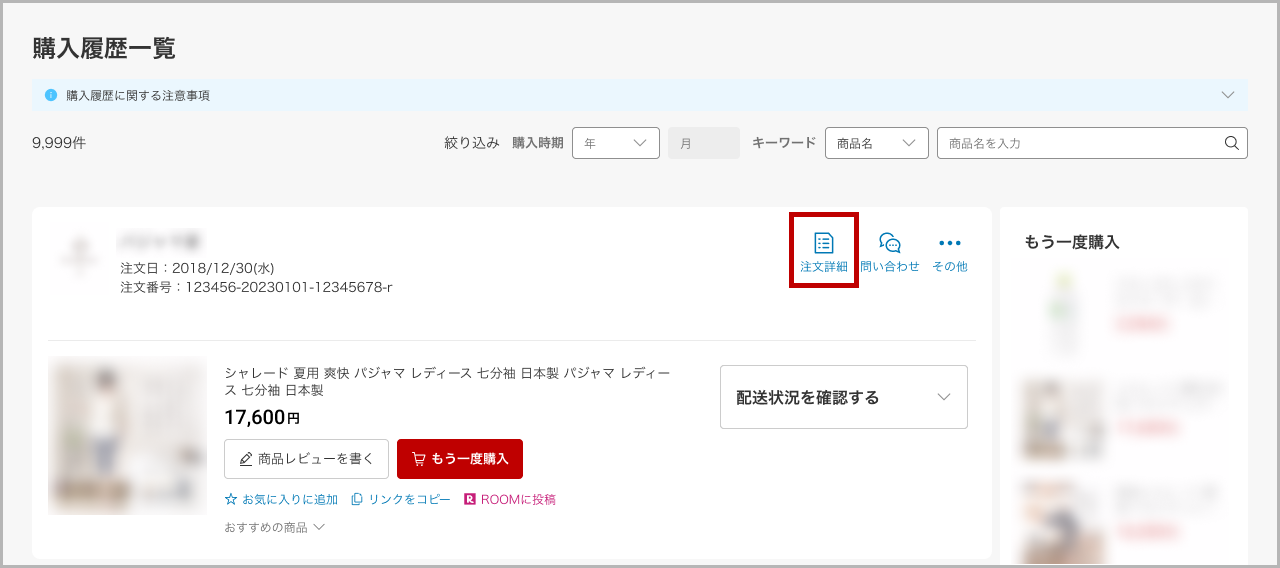Viewport: 1280px width, 568px height.
Task: Open the pajama product thumbnail image
Action: point(127,435)
